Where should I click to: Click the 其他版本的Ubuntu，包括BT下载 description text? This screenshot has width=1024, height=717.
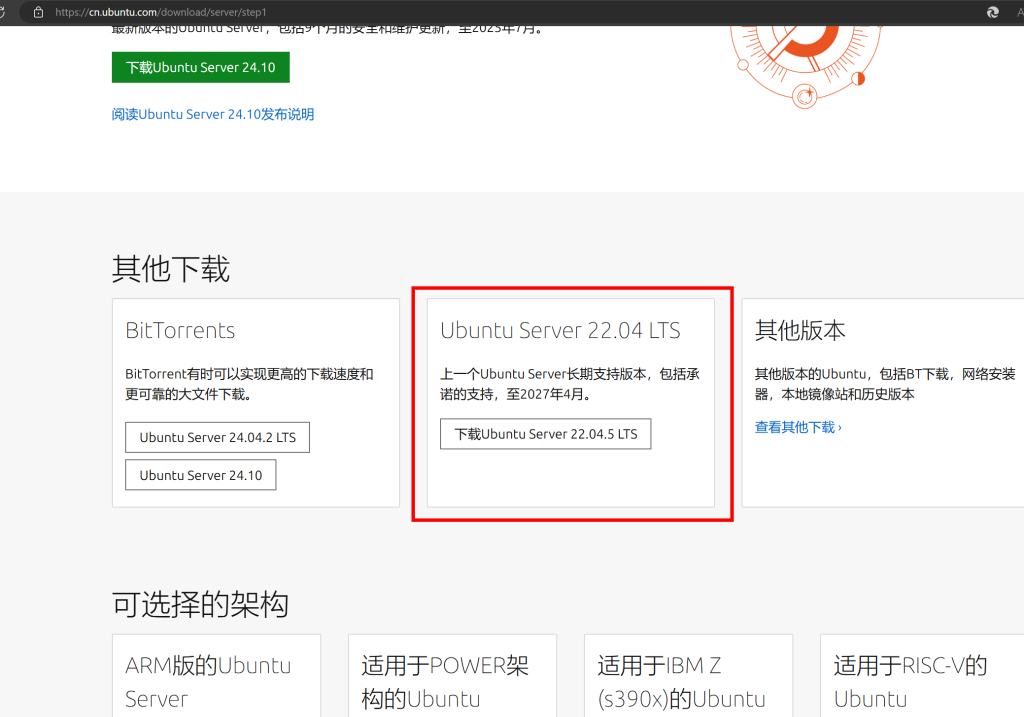(885, 384)
